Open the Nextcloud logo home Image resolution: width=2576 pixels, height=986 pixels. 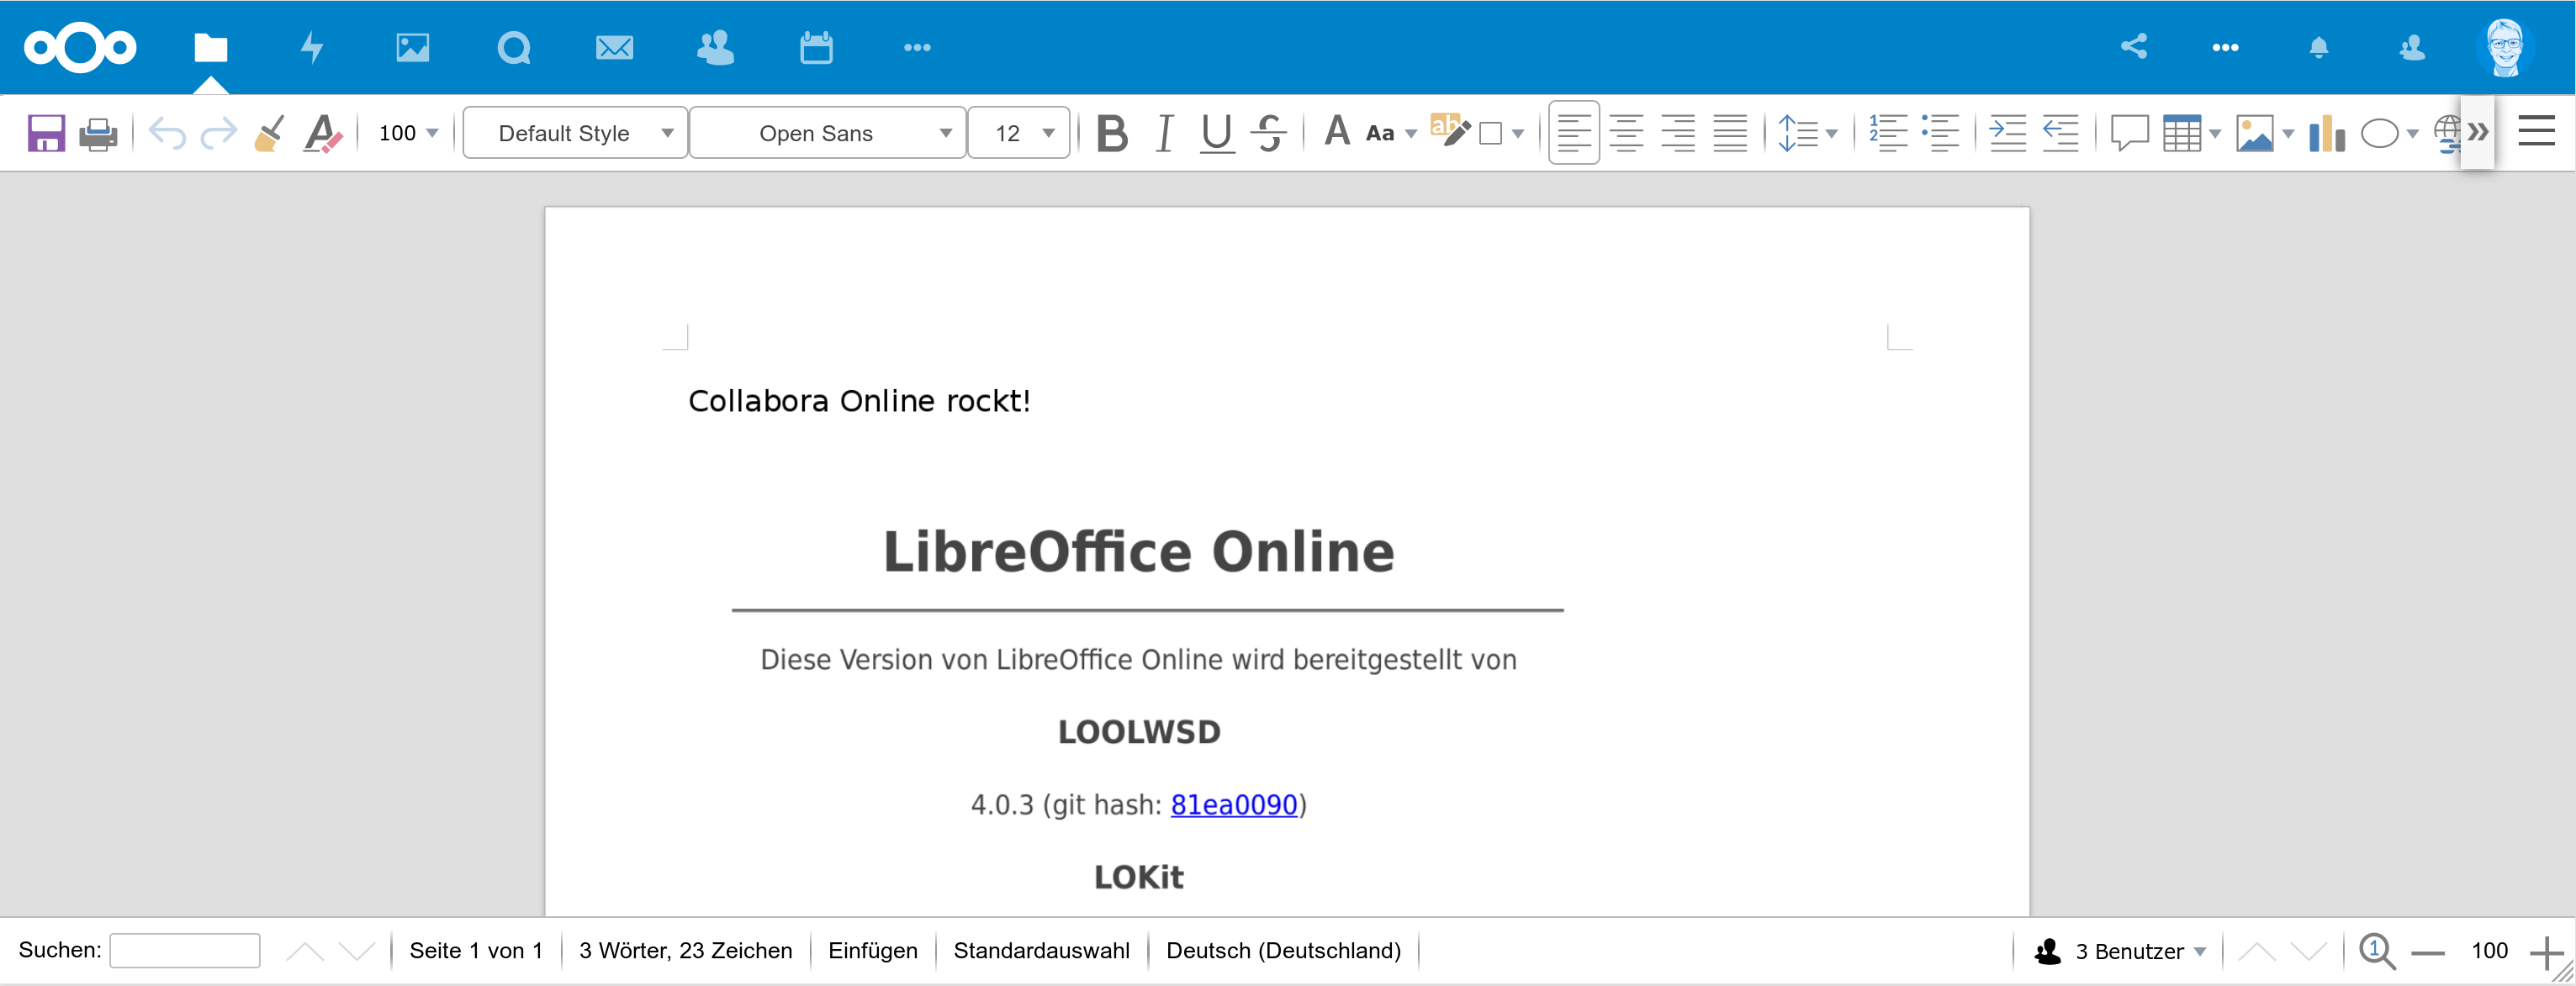[x=80, y=47]
